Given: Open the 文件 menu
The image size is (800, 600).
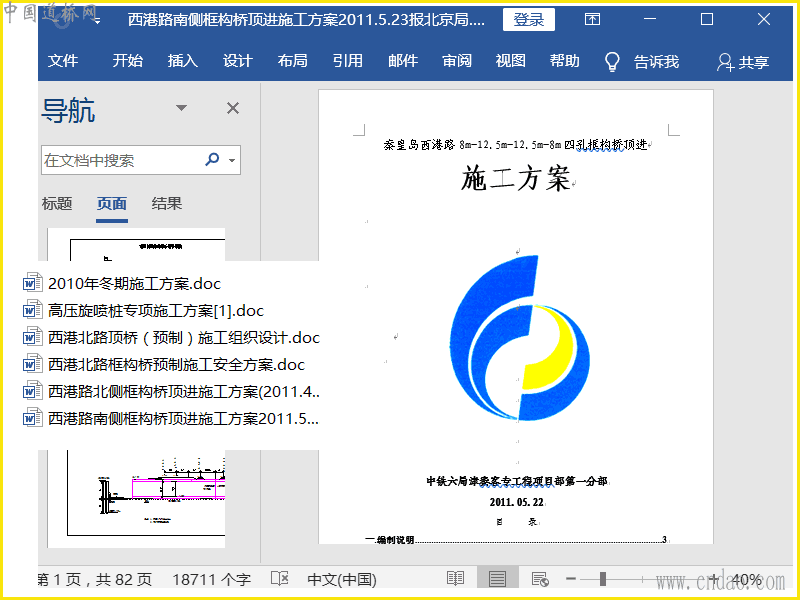Looking at the screenshot, I should 63,61.
